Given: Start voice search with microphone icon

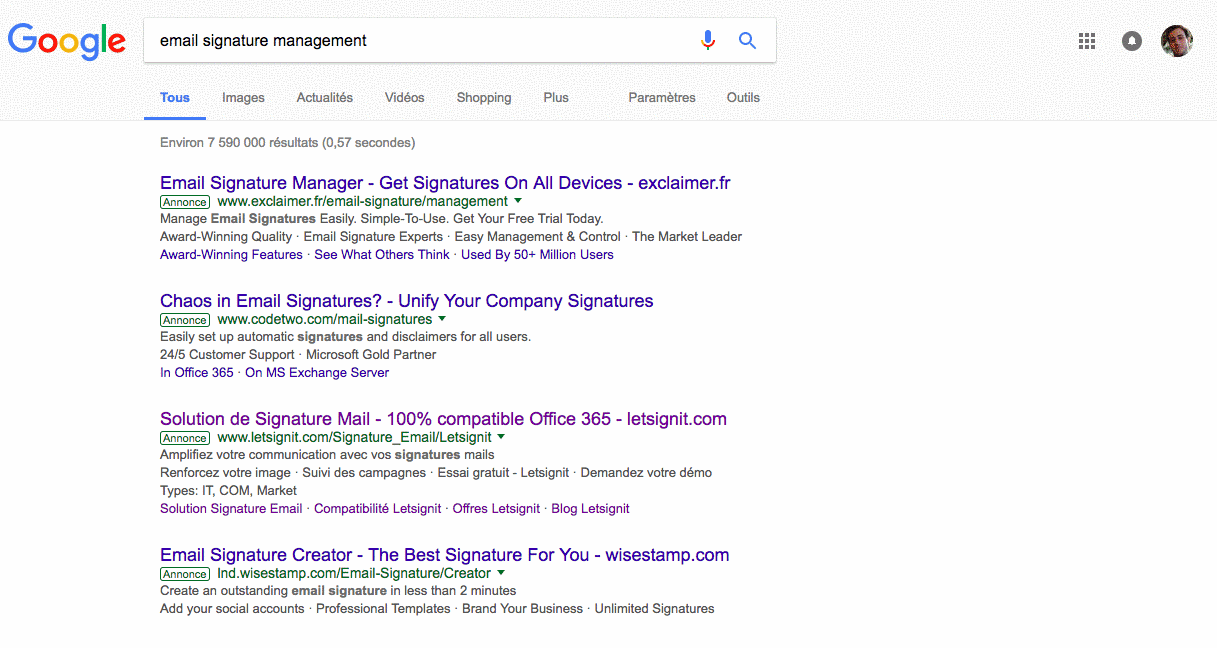Looking at the screenshot, I should pos(708,40).
